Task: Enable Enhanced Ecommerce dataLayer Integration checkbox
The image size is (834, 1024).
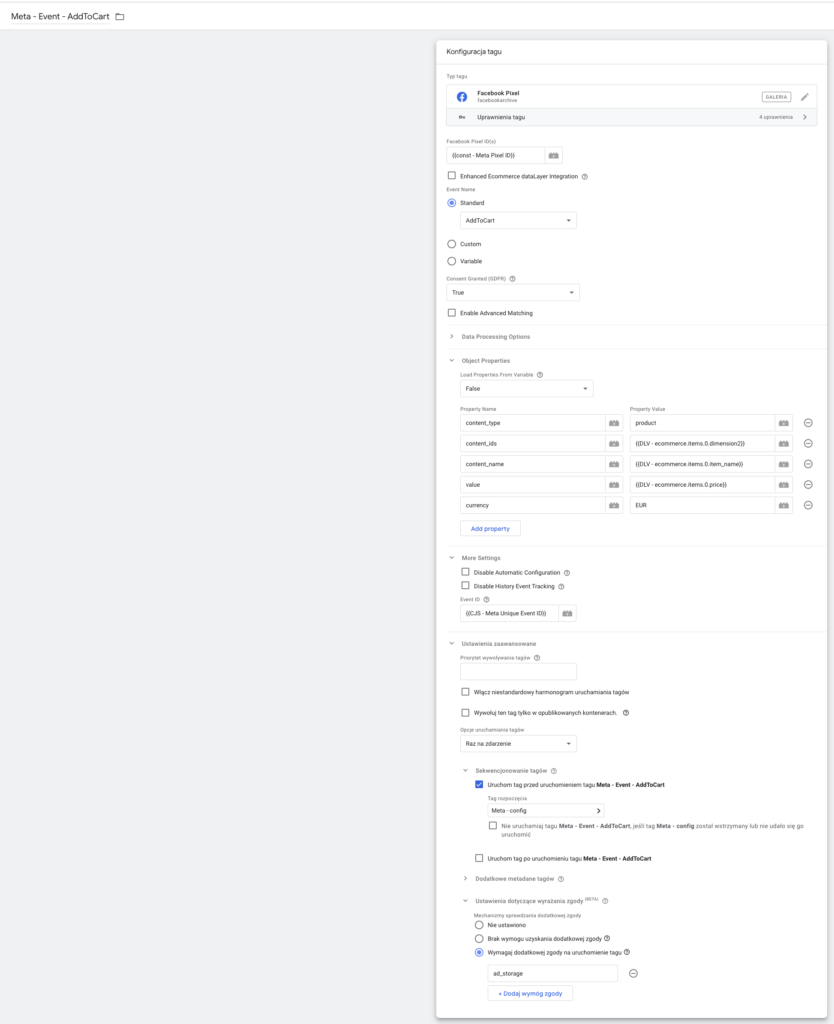Action: click(x=452, y=176)
